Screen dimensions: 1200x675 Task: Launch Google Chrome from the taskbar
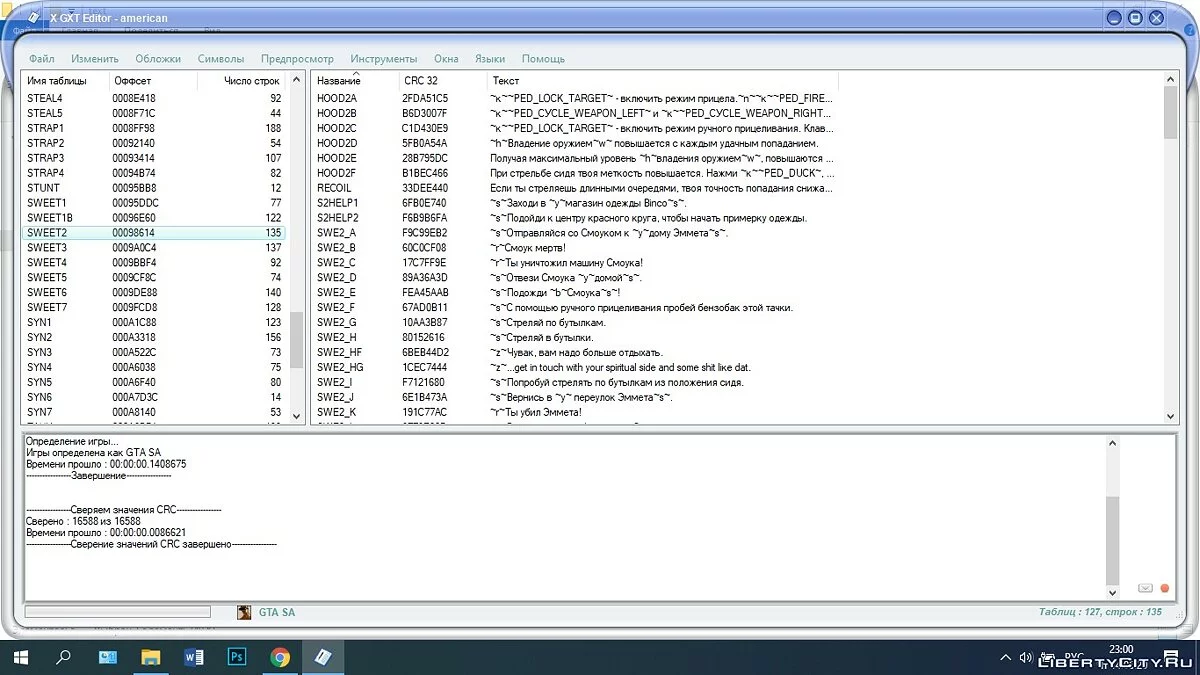point(281,657)
